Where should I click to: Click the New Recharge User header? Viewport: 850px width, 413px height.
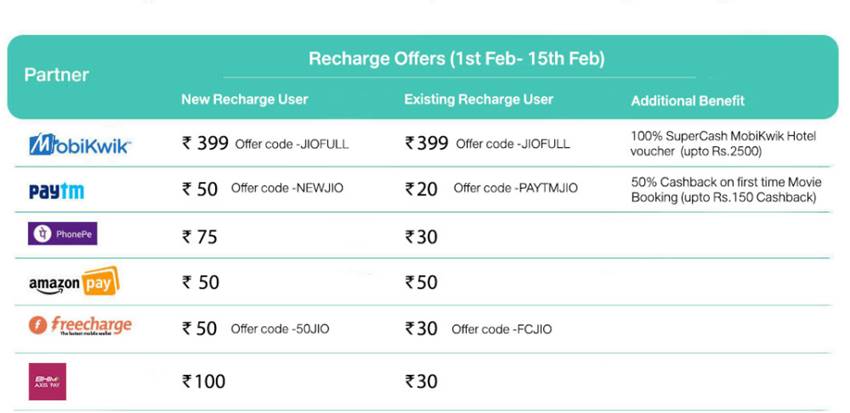(244, 100)
